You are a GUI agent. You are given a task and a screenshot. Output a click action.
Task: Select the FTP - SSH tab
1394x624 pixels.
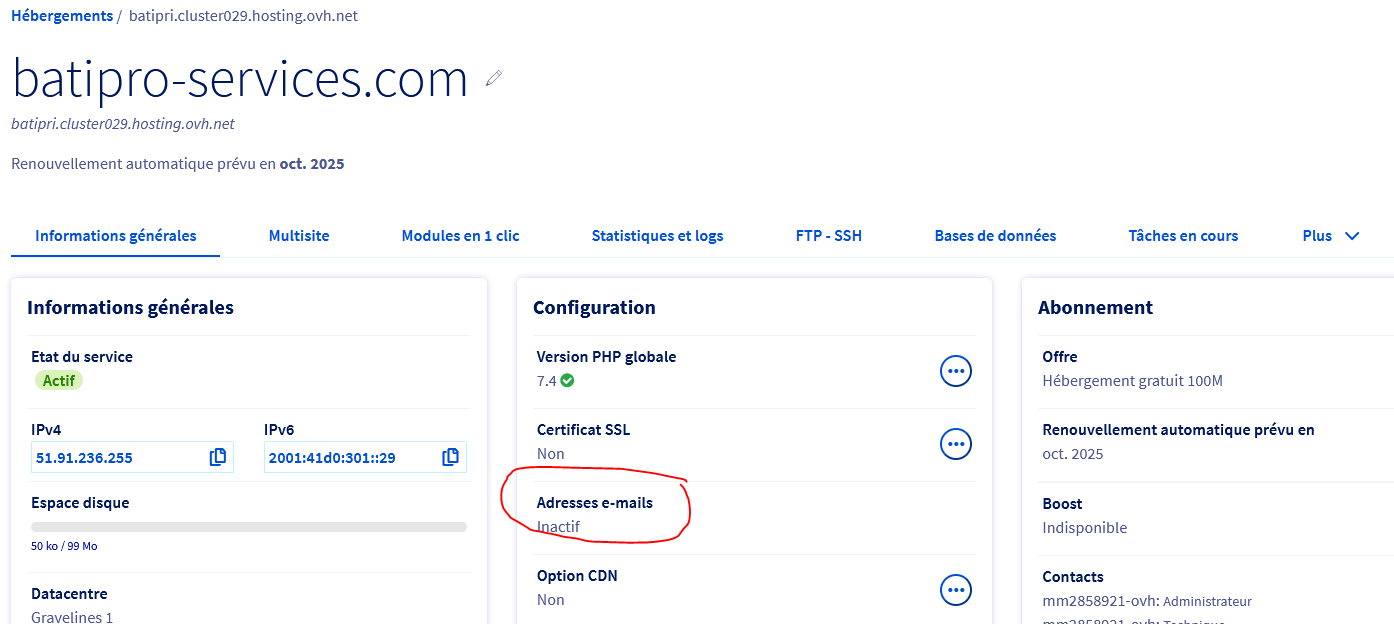(x=829, y=236)
